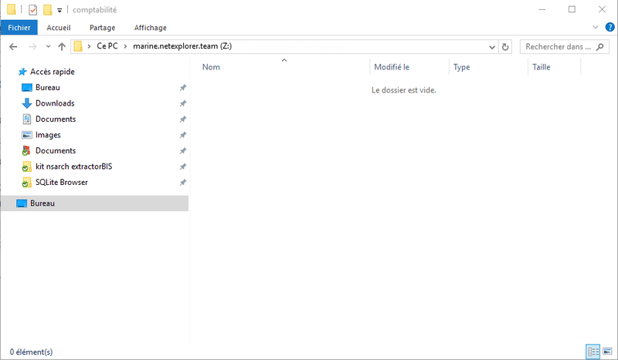Click the search magnifier icon
Image resolution: width=618 pixels, height=360 pixels.
pos(600,47)
